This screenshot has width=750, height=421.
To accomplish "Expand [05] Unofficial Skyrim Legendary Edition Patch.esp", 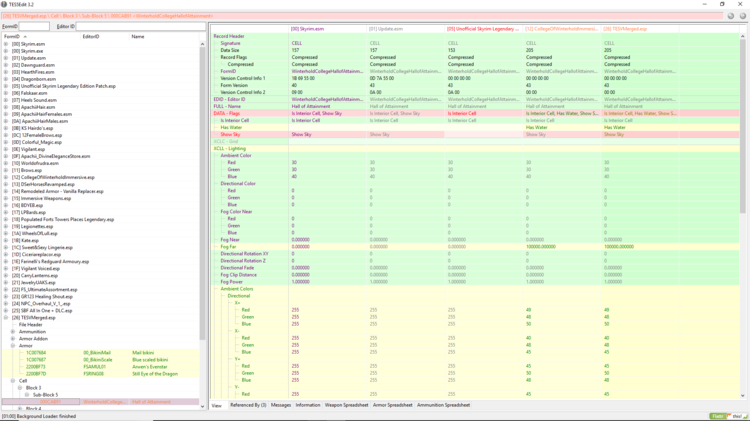I will 6,86.
